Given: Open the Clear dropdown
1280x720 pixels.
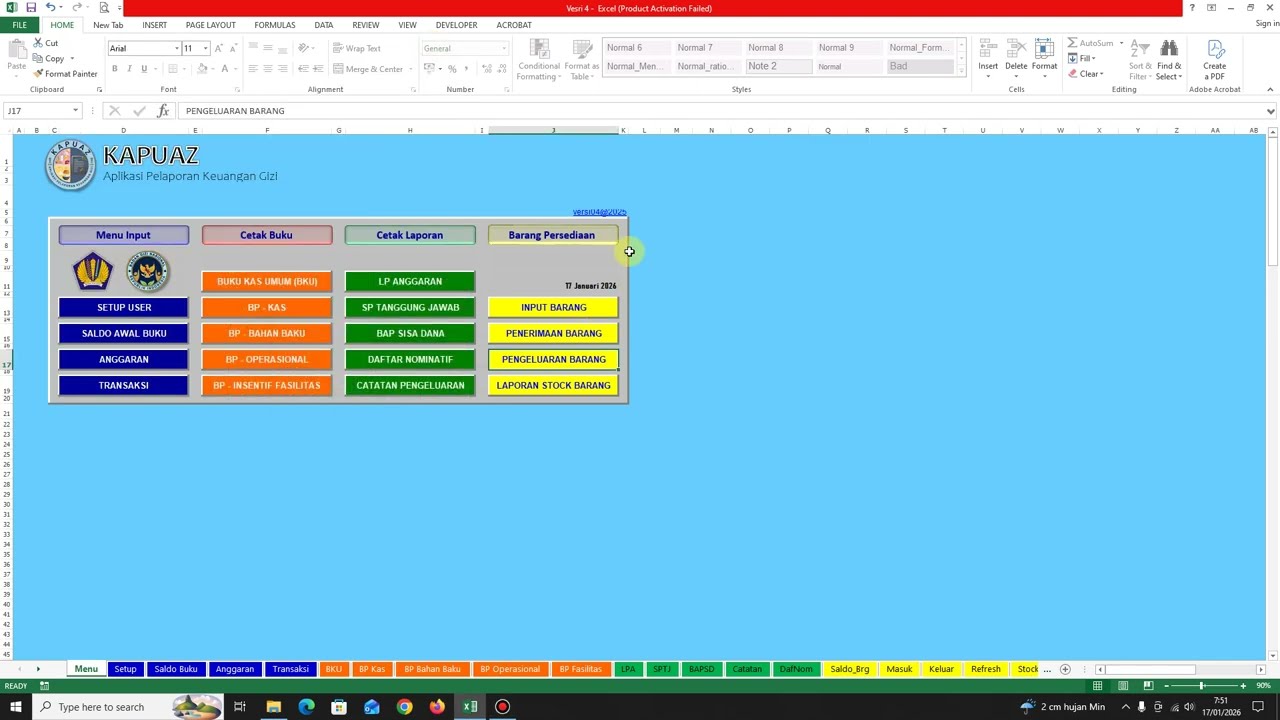Looking at the screenshot, I should (x=1086, y=74).
